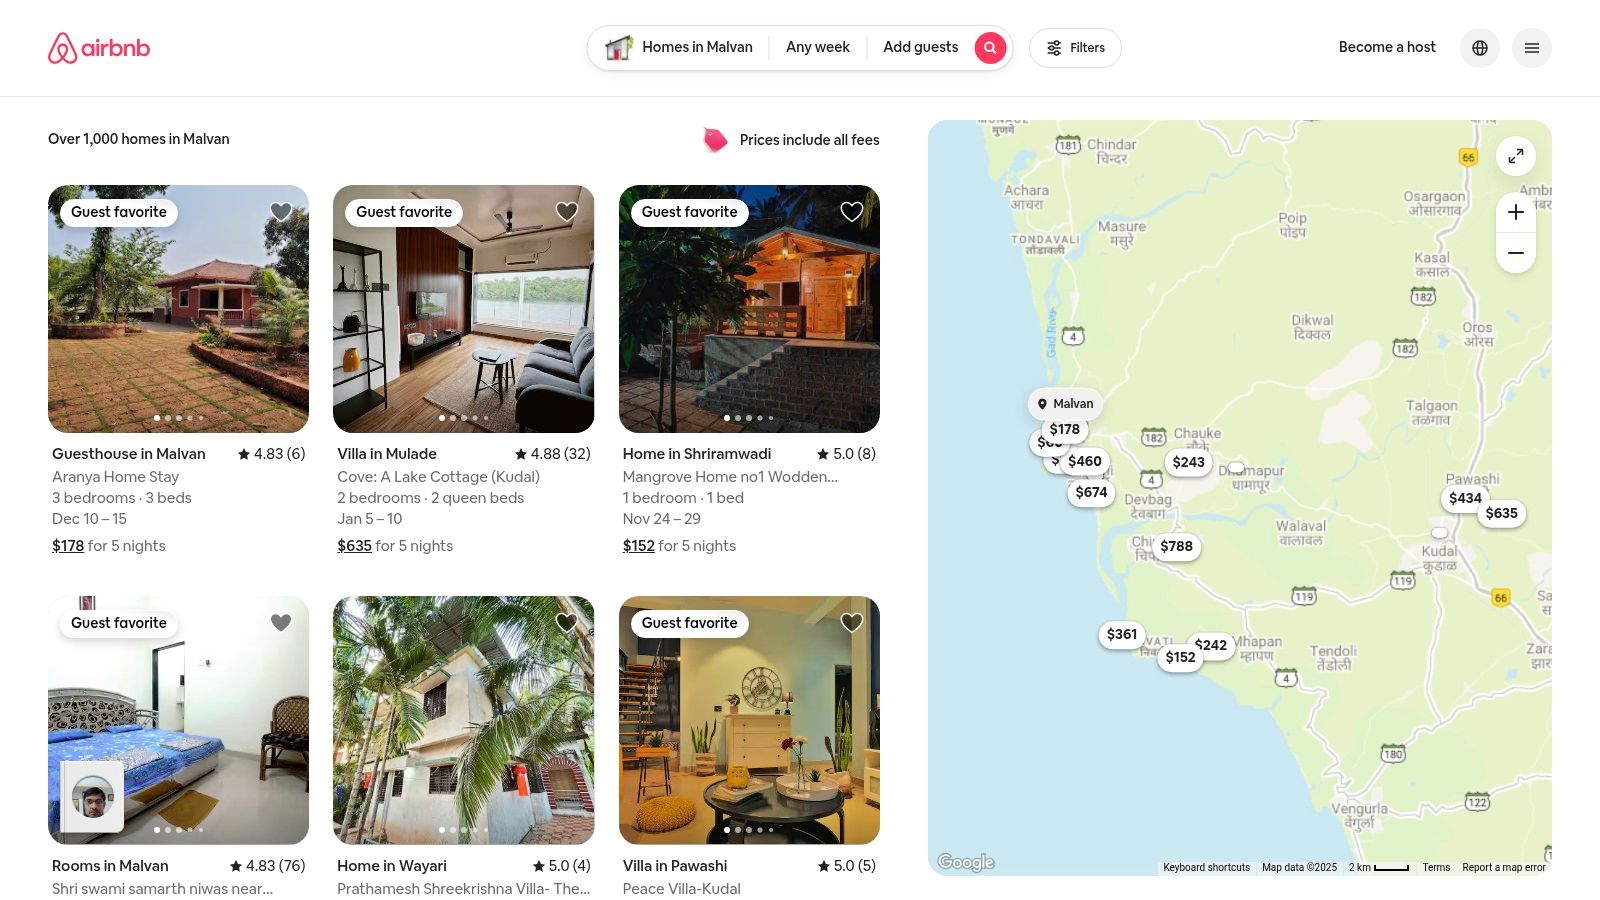The width and height of the screenshot is (1600, 900).
Task: Open the 'Homes in Malvan' destination field
Action: [x=697, y=47]
